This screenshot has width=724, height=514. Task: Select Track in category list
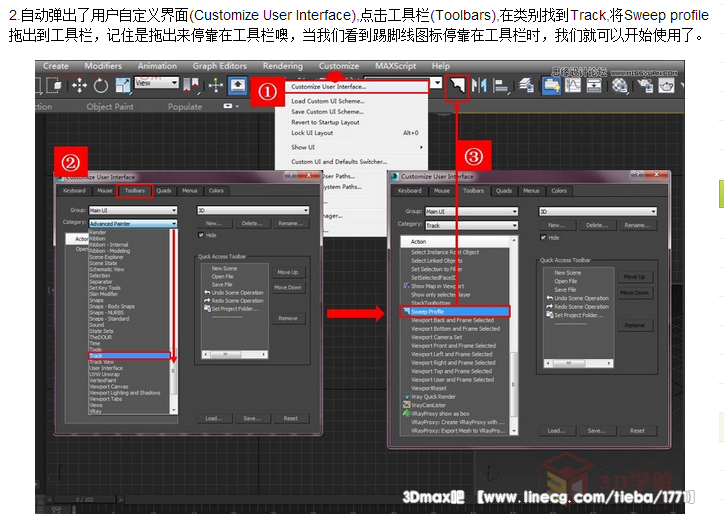click(129, 356)
